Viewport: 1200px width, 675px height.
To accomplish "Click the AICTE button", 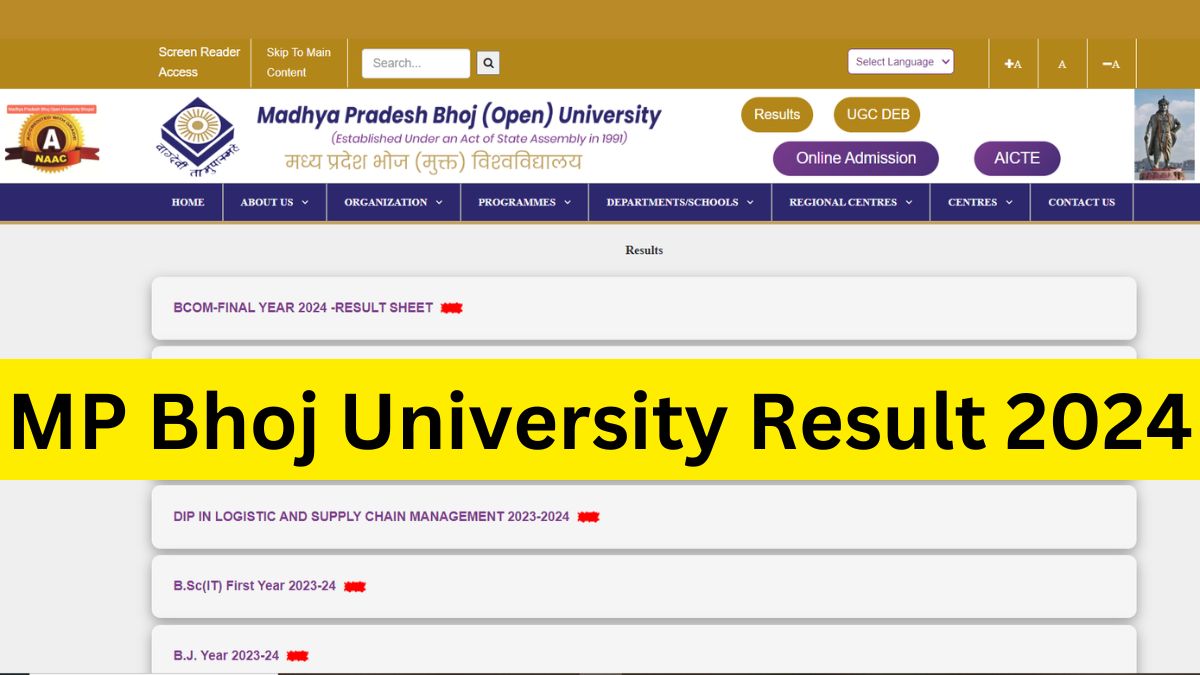I will click(x=1017, y=158).
